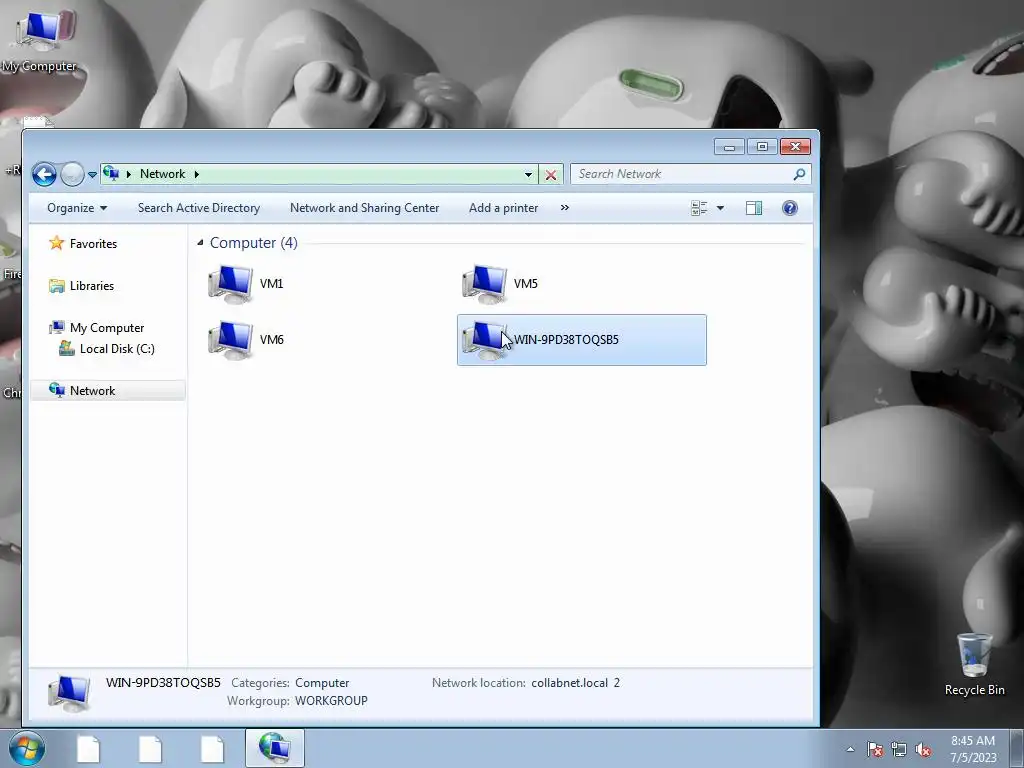Select the VM5 computer icon
Viewport: 1024px width, 768px height.
[x=485, y=284]
